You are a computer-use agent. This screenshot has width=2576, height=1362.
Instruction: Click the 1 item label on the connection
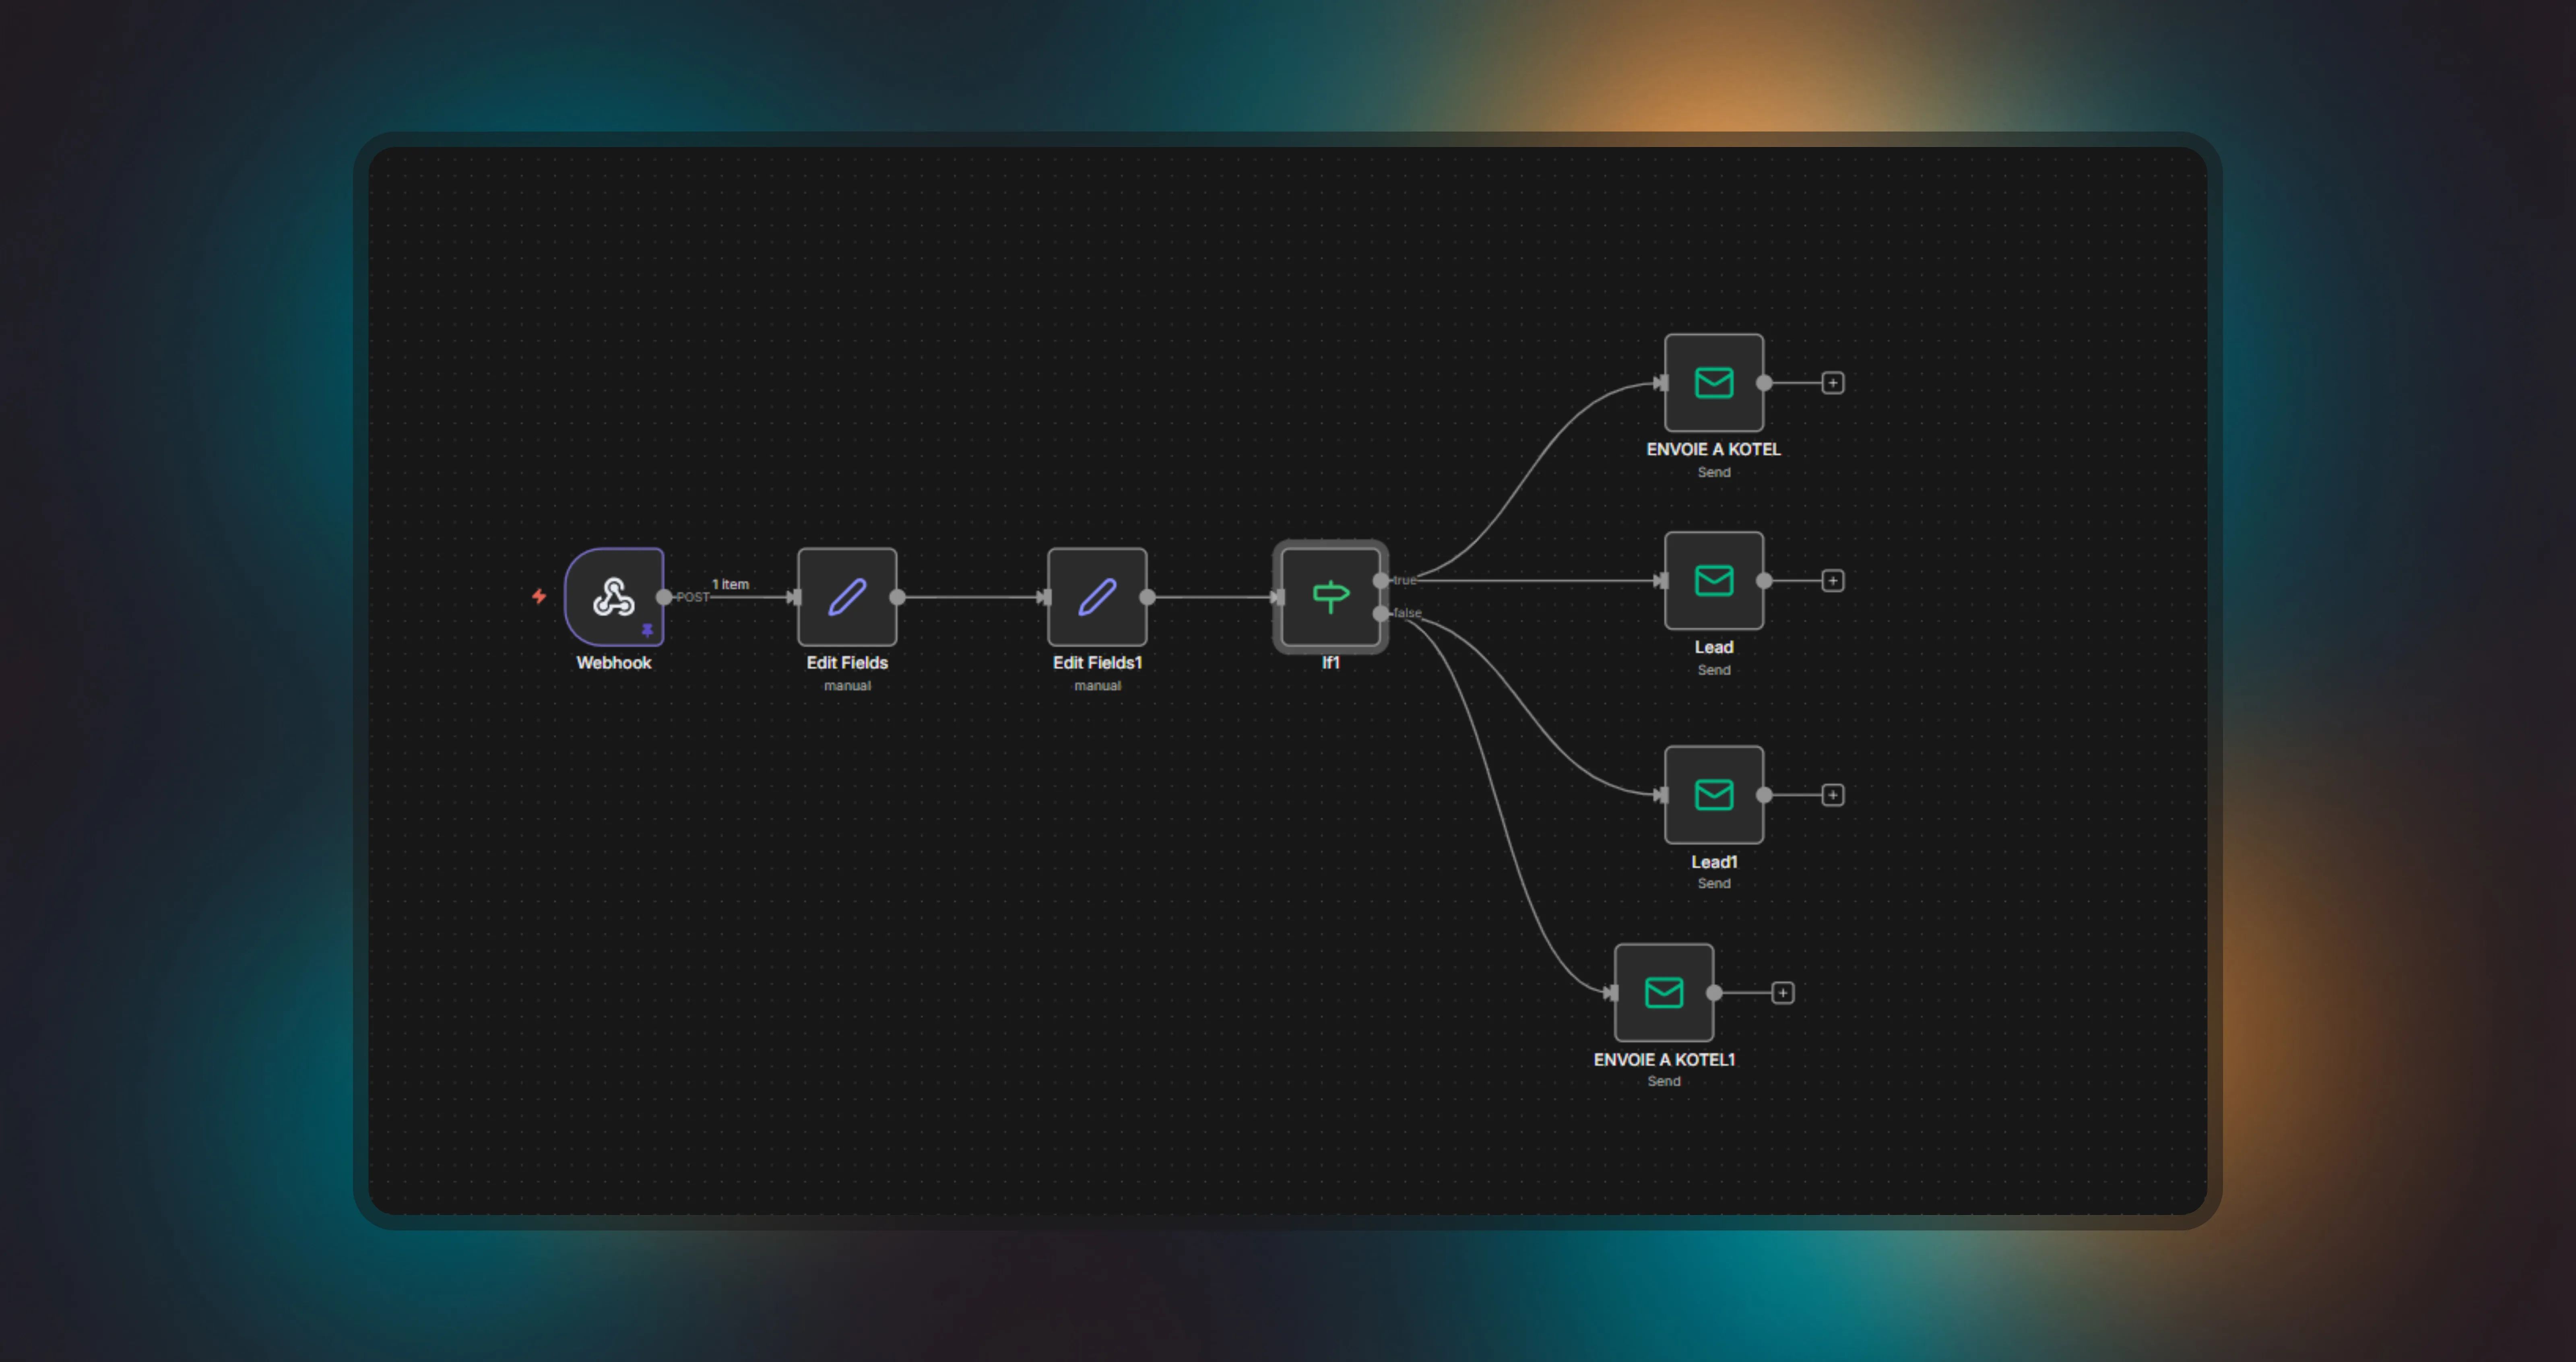click(x=731, y=584)
